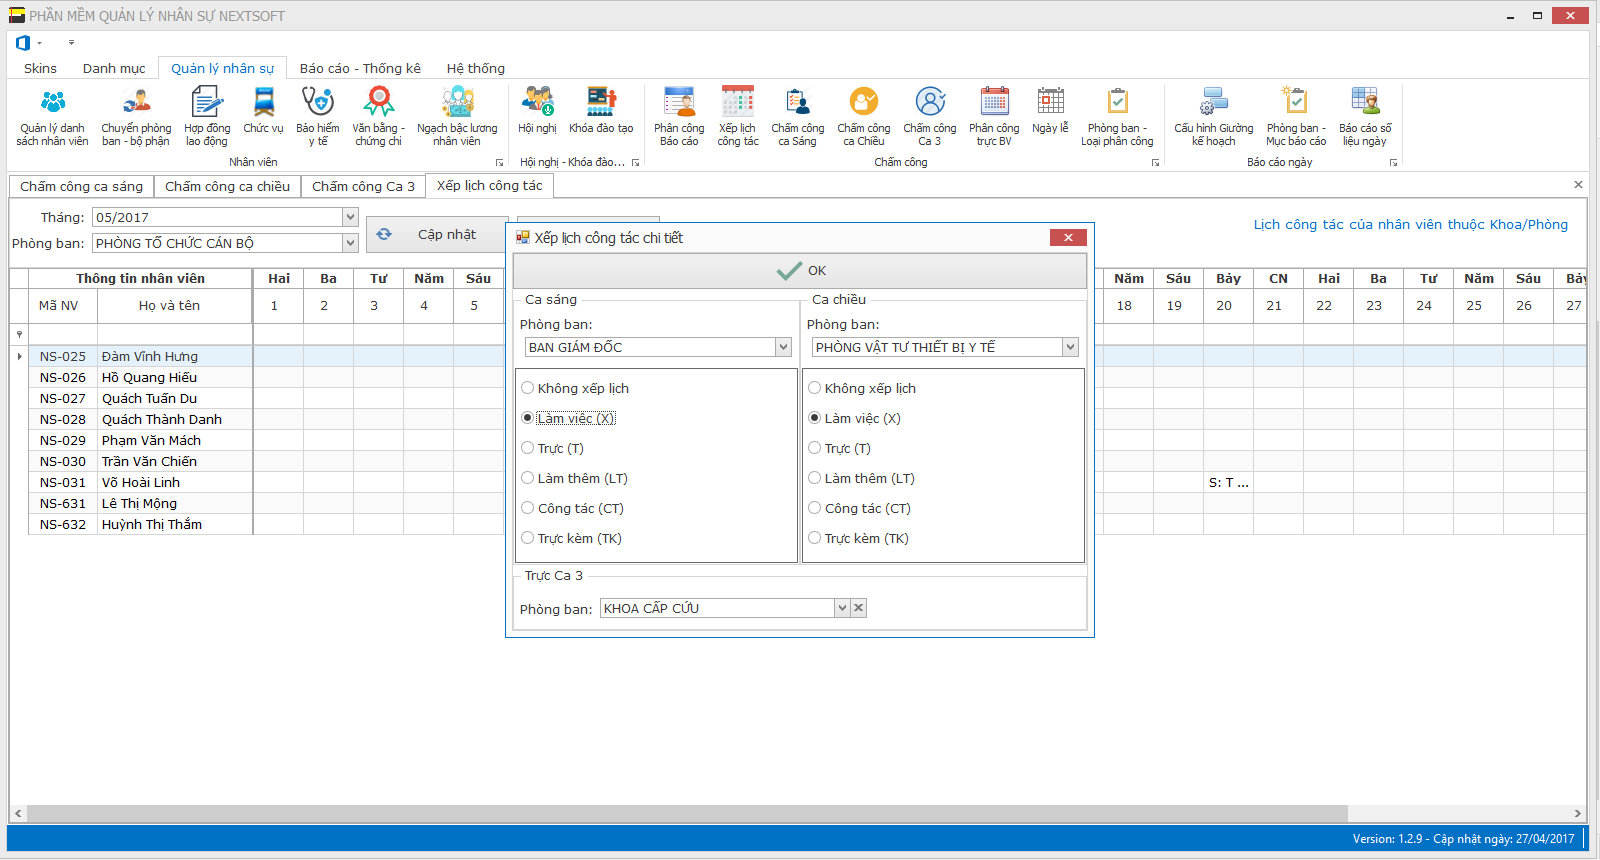Choose Không xếp lịch in Ca sáng
Image resolution: width=1600 pixels, height=860 pixels.
tap(528, 388)
